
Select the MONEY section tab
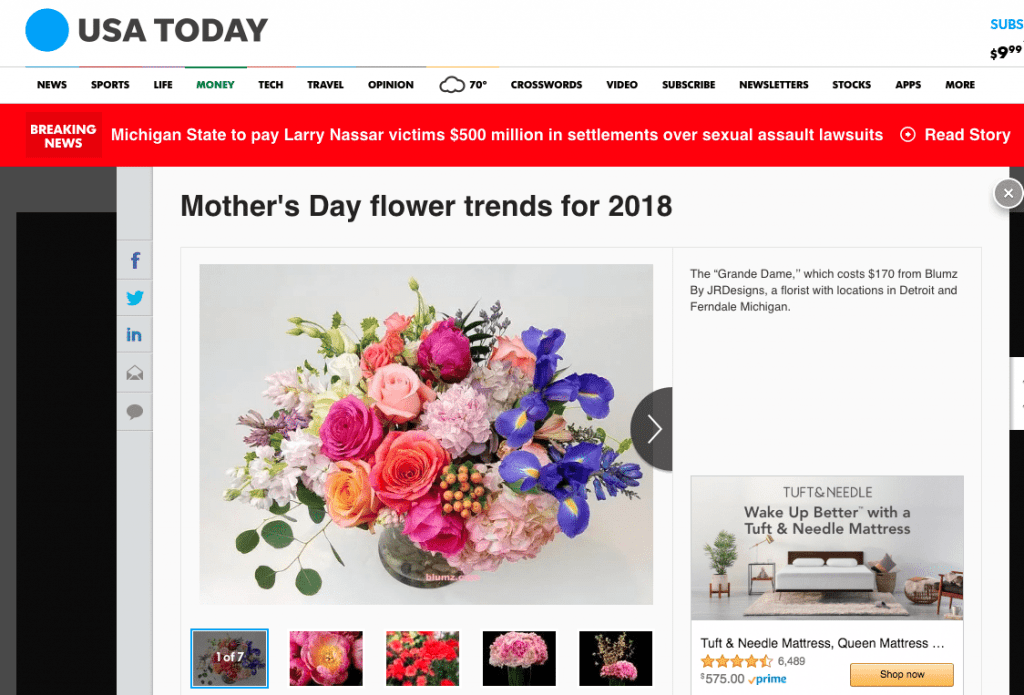tap(215, 85)
